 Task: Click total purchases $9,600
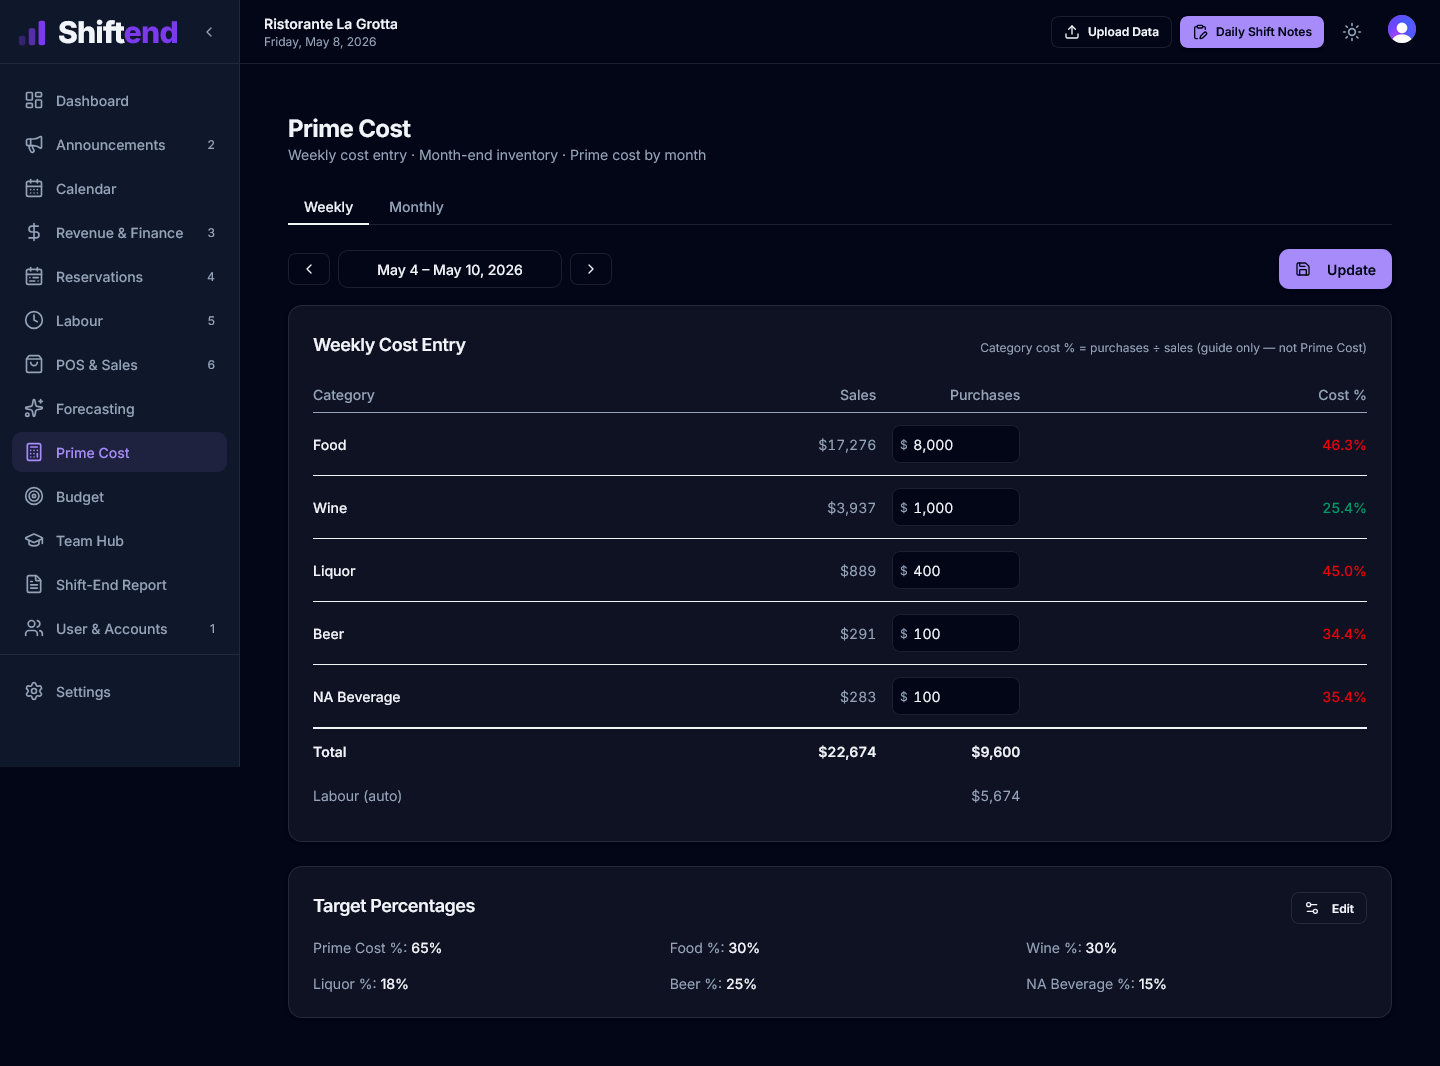996,752
